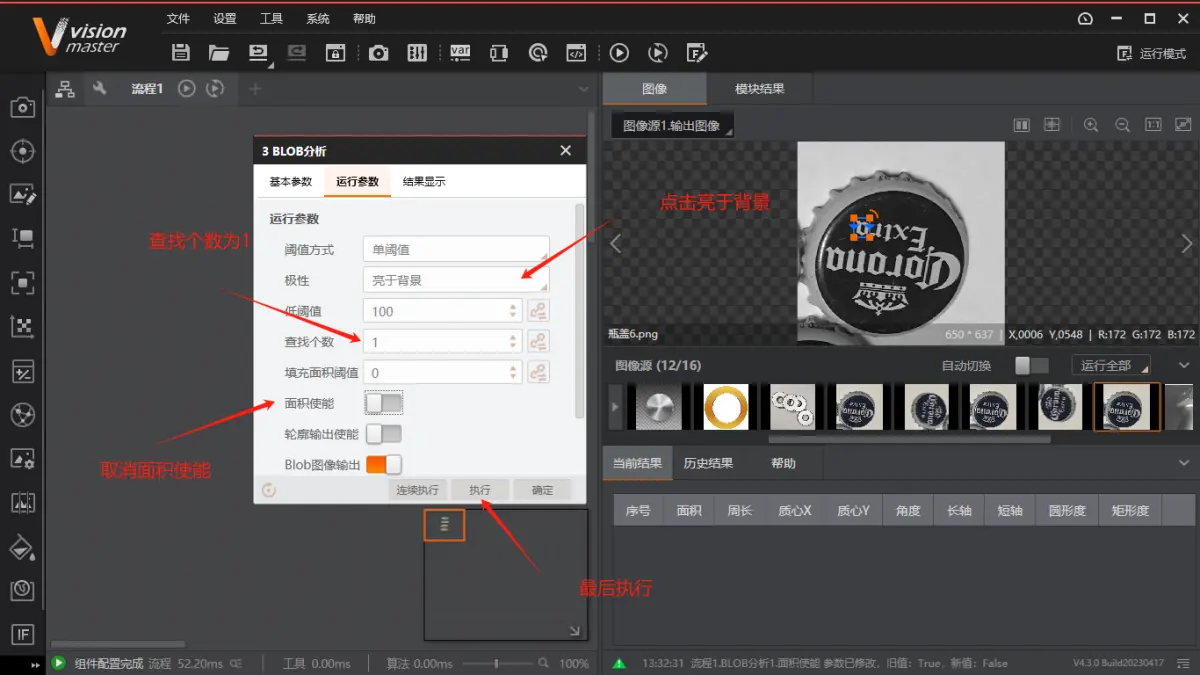Switch to 模块结果 tab

coord(760,89)
